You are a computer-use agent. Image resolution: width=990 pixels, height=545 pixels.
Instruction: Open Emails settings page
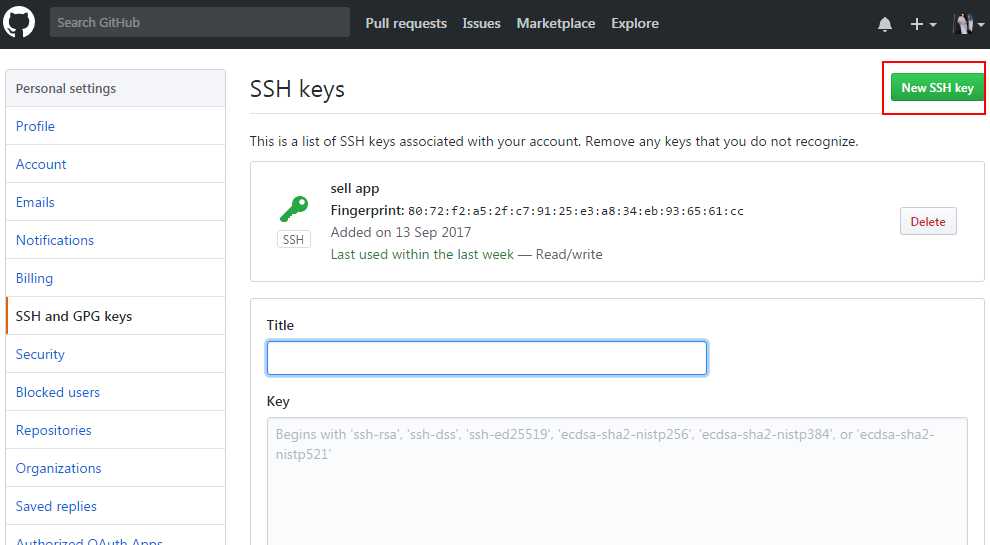tap(35, 202)
